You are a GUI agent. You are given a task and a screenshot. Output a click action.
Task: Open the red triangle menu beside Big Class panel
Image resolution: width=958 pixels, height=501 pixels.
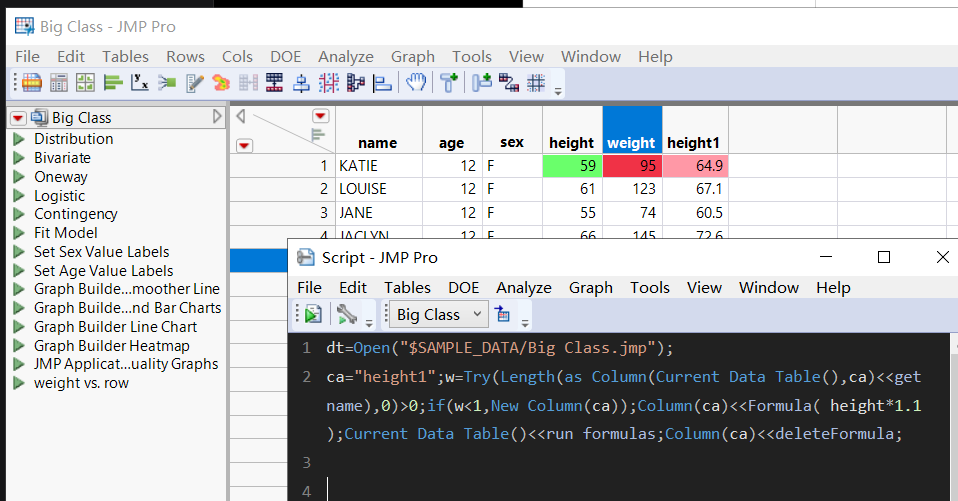(x=18, y=117)
